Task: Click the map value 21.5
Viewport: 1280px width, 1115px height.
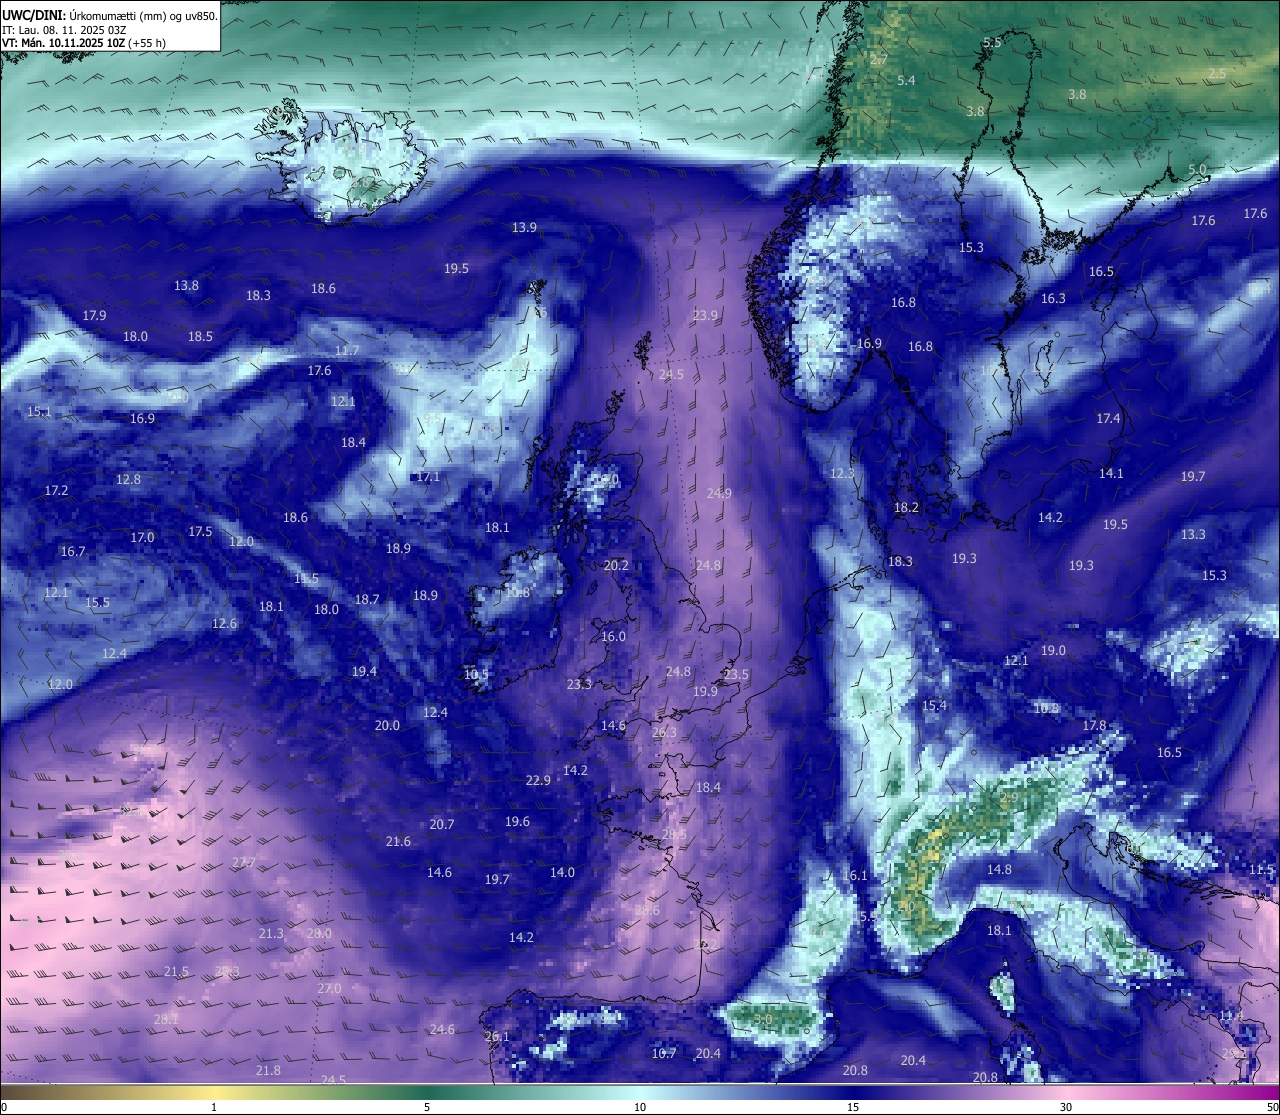Action: tap(176, 971)
